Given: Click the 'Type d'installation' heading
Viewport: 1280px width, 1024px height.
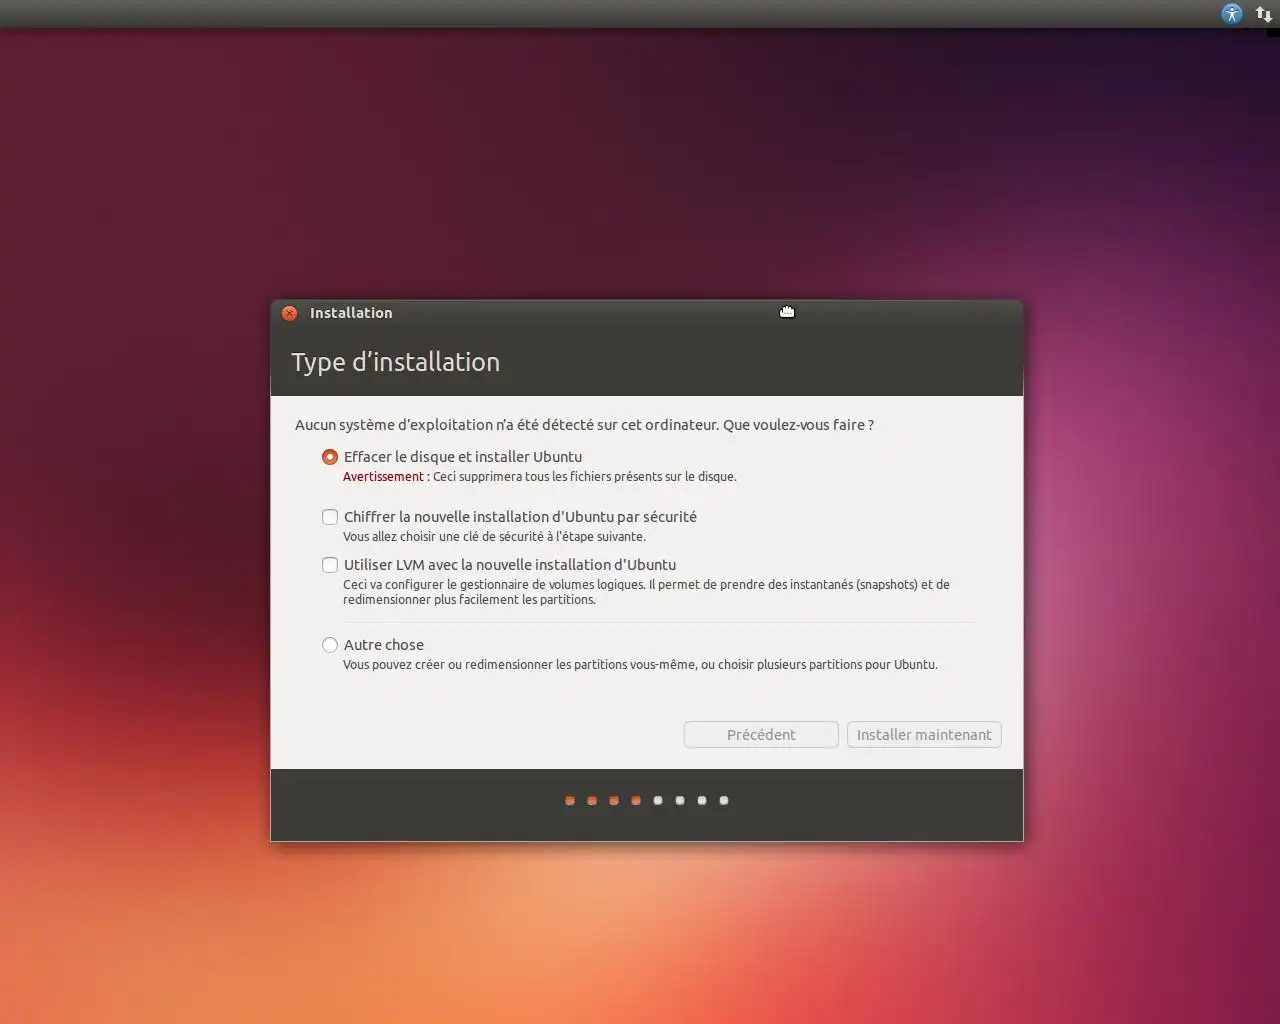Looking at the screenshot, I should 395,362.
